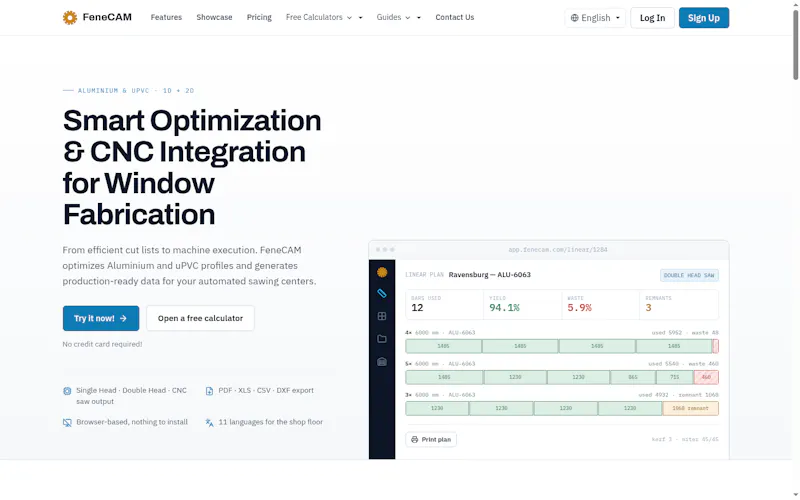Click the 'kerf 3 · miter 45/45' text
This screenshot has width=800, height=500.
(685, 439)
